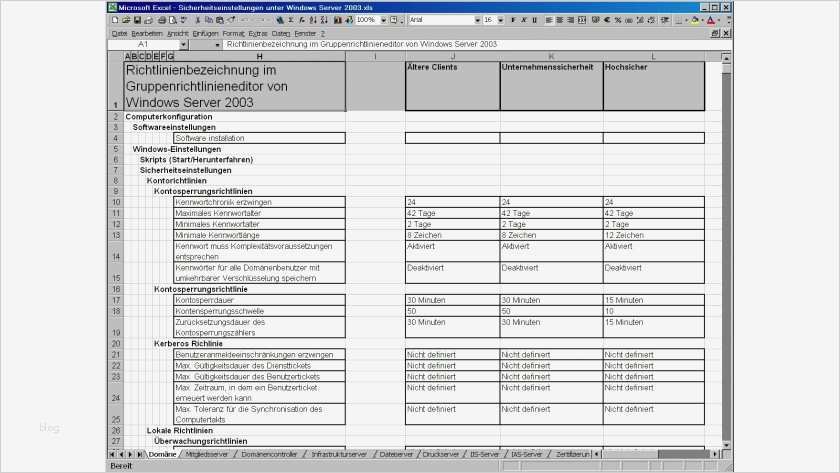Click the Chart Wizard icon

338,20
